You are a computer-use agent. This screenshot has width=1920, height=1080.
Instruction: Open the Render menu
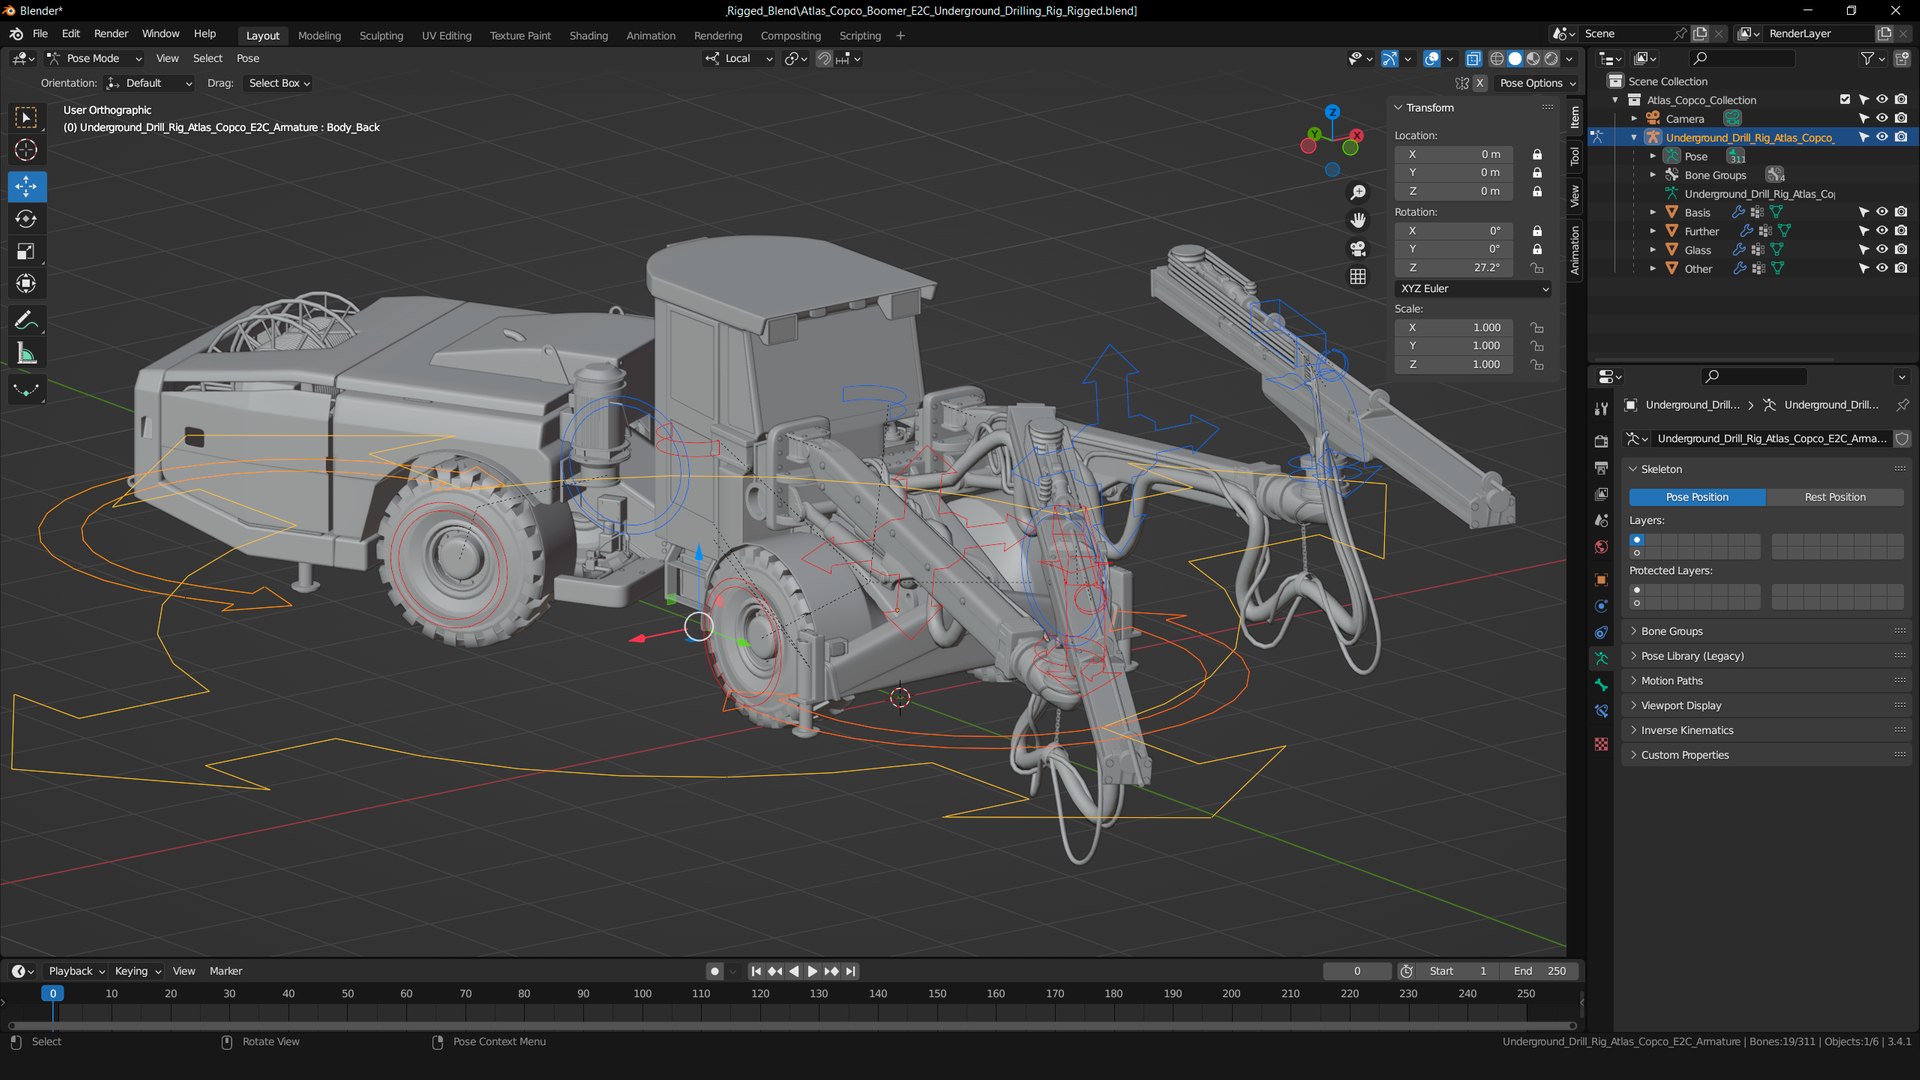click(x=111, y=34)
